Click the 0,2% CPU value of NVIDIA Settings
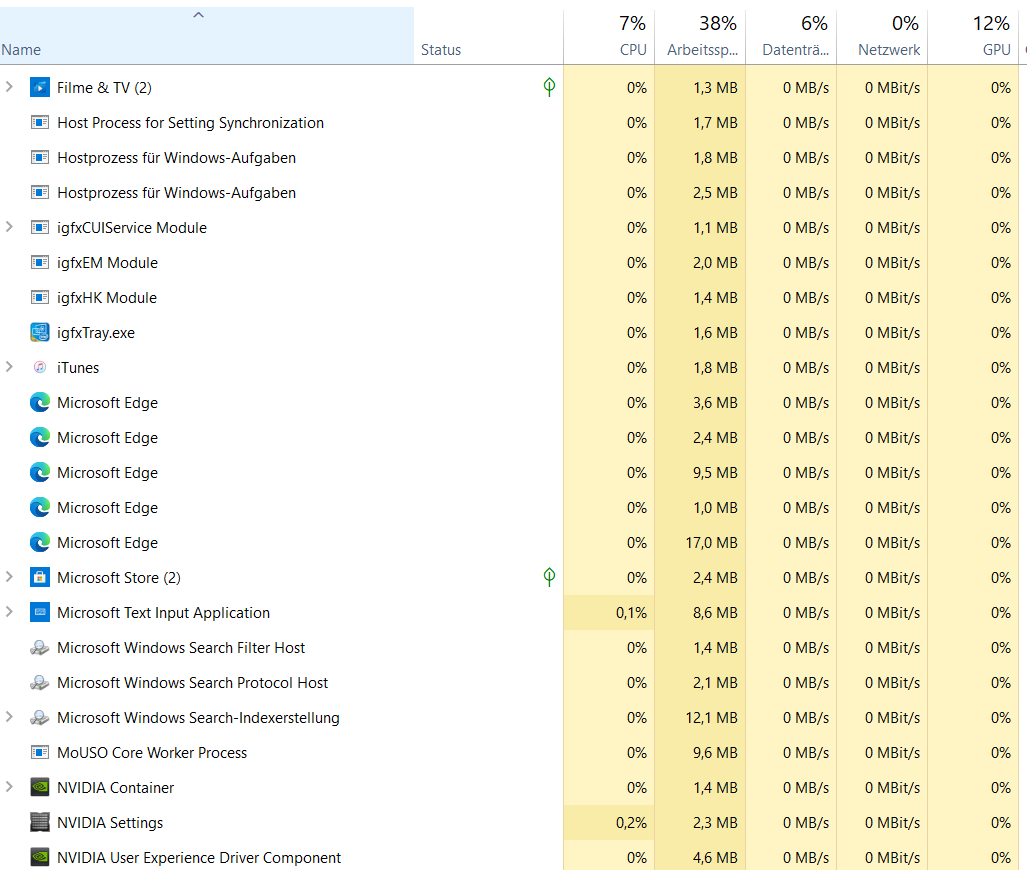 (x=631, y=822)
